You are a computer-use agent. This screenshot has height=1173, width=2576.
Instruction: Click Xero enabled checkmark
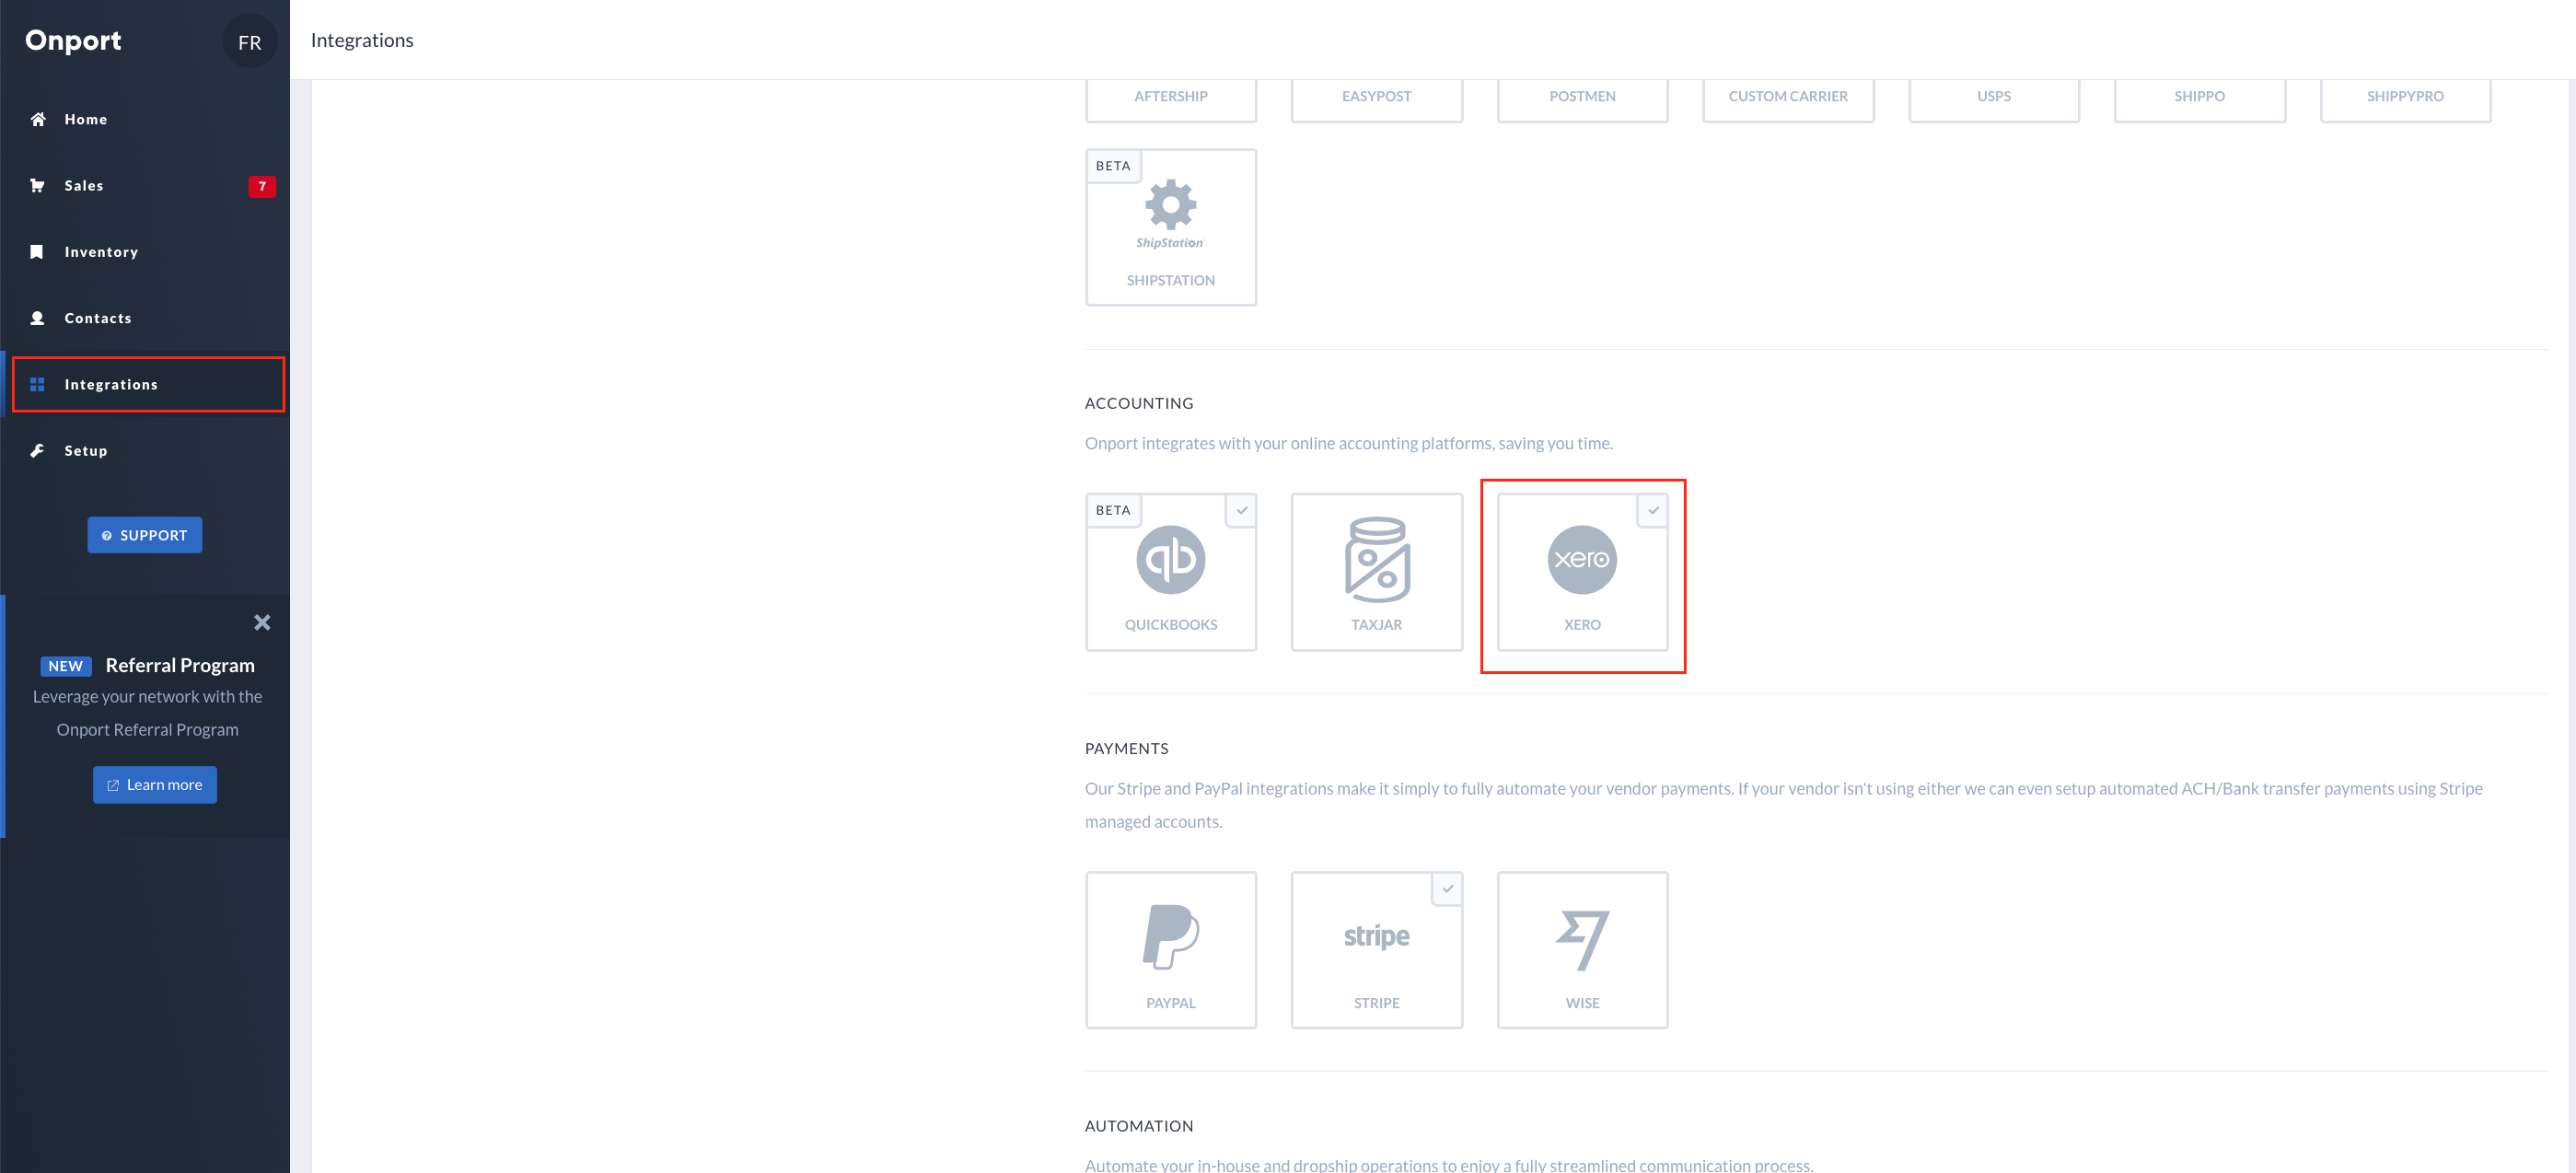click(1653, 510)
